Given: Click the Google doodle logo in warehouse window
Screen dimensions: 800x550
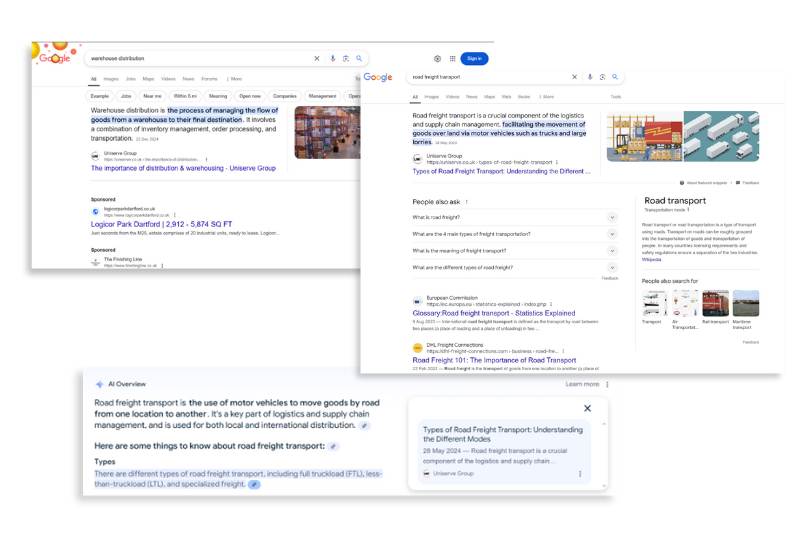Looking at the screenshot, I should pyautogui.click(x=55, y=56).
